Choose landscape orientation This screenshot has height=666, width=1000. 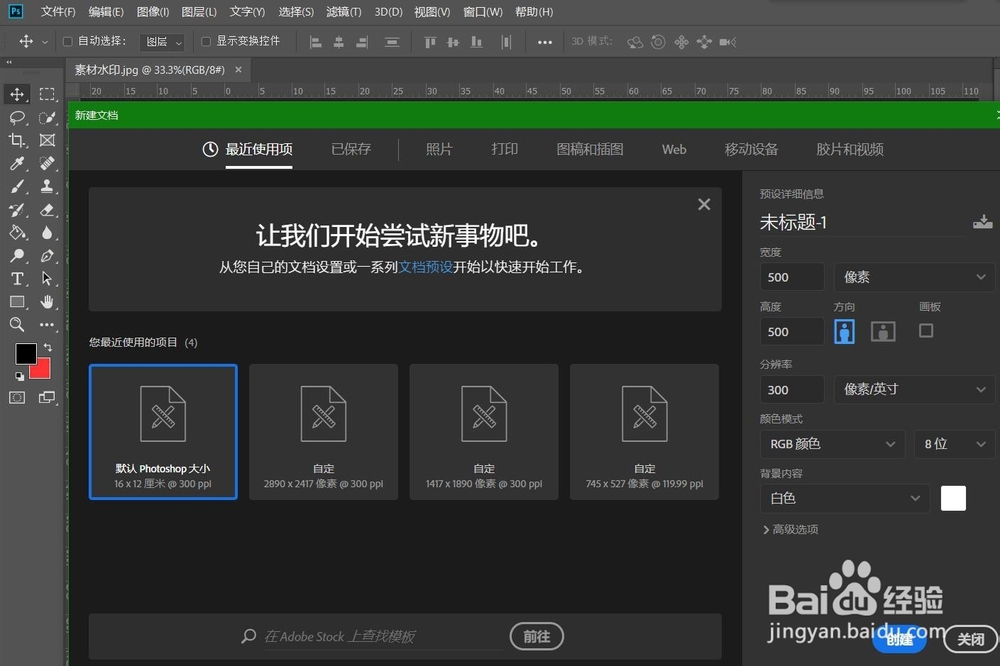[x=883, y=332]
